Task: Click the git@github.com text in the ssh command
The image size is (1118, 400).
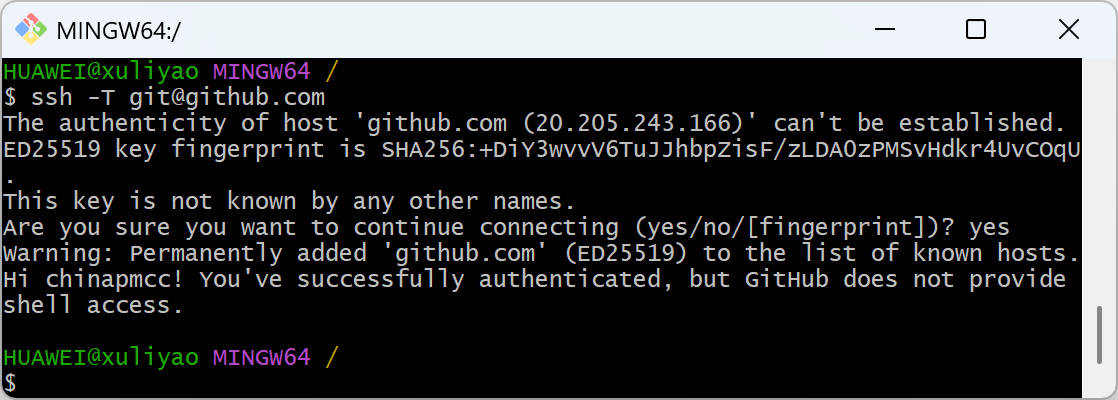Action: 227,98
